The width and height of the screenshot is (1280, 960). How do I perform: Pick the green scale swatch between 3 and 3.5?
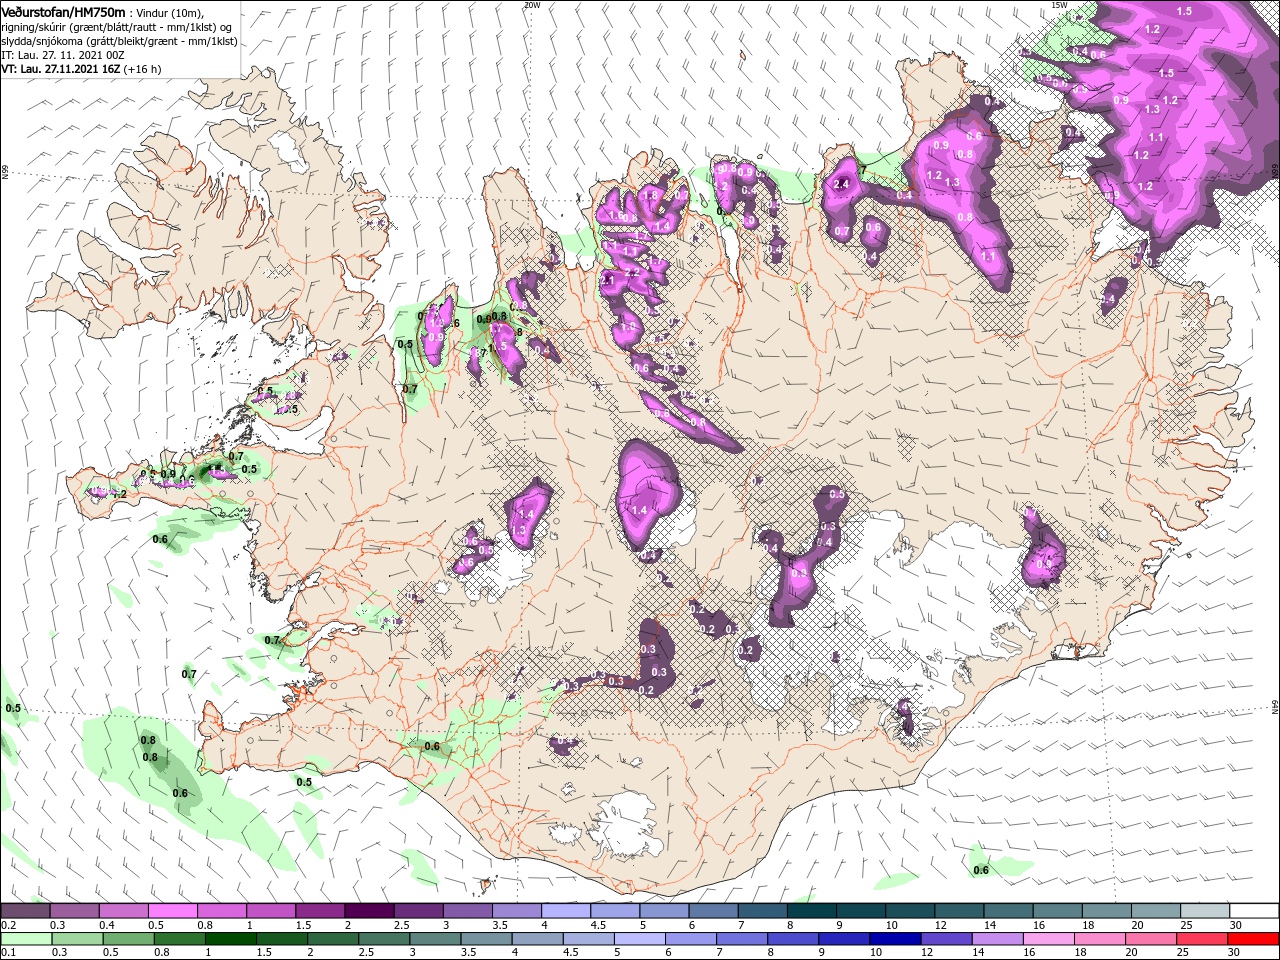436,939
